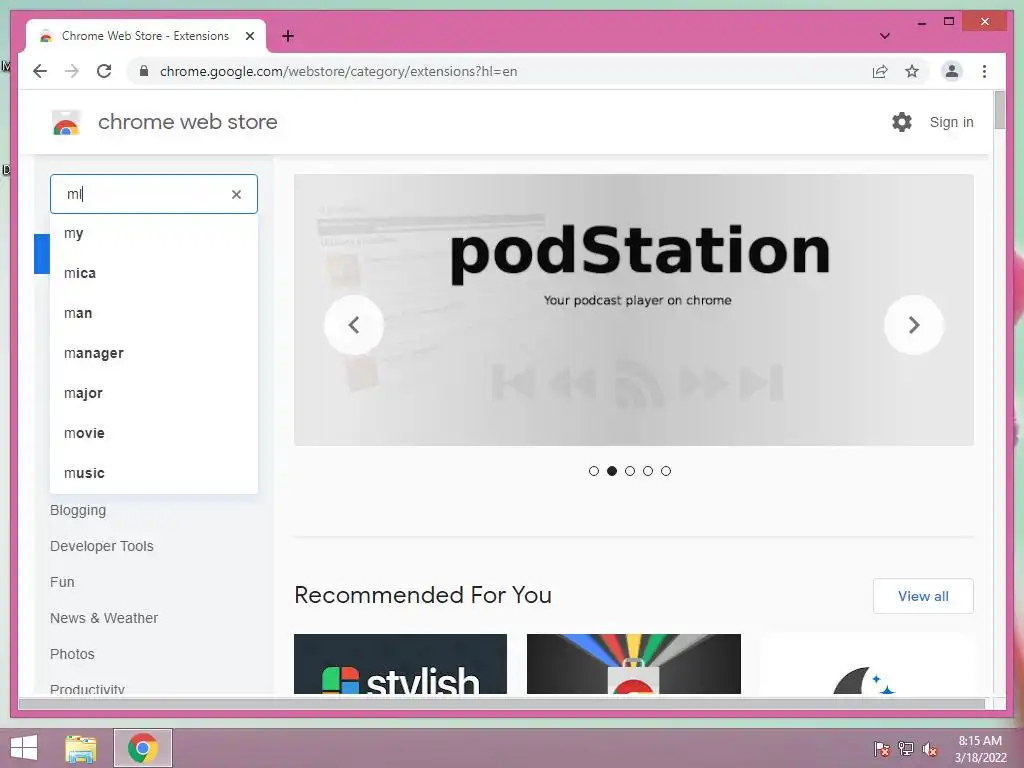Share this page via address bar icon

tap(880, 71)
